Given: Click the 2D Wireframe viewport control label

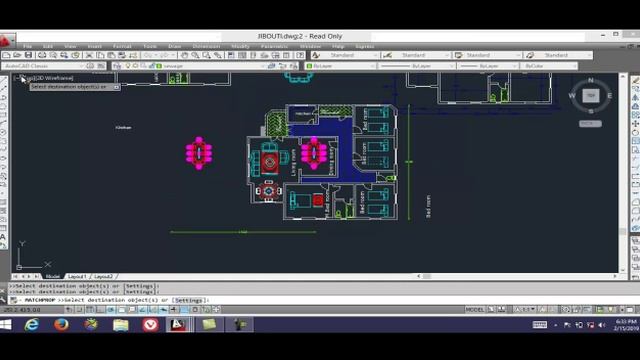Looking at the screenshot, I should click(54, 78).
